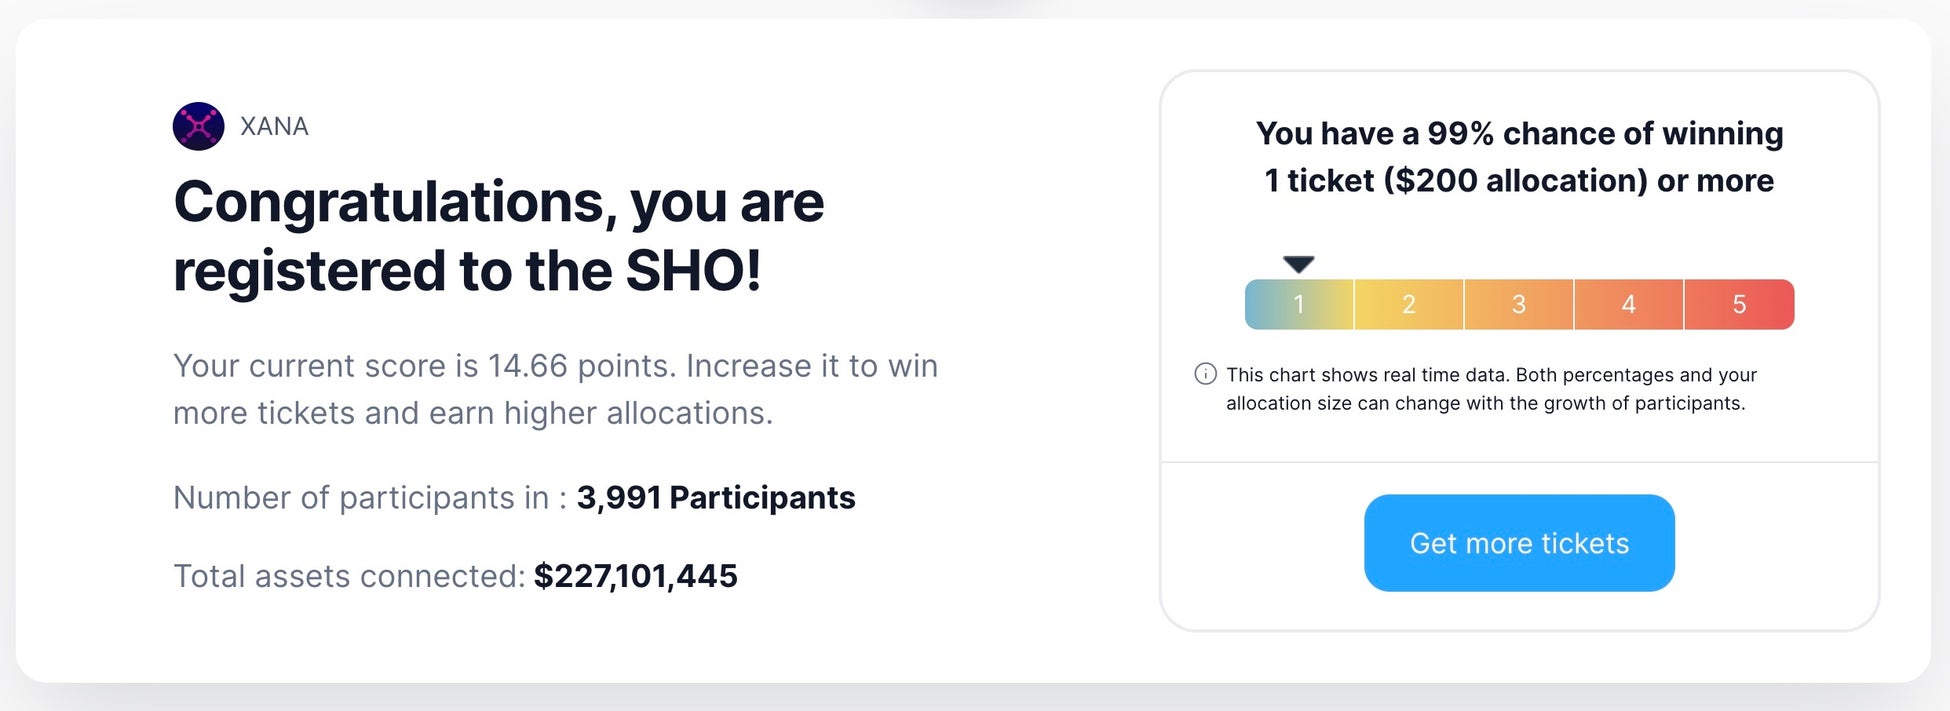Select ticket segment 2 on the bar
Image resolution: width=1950 pixels, height=711 pixels.
1408,304
